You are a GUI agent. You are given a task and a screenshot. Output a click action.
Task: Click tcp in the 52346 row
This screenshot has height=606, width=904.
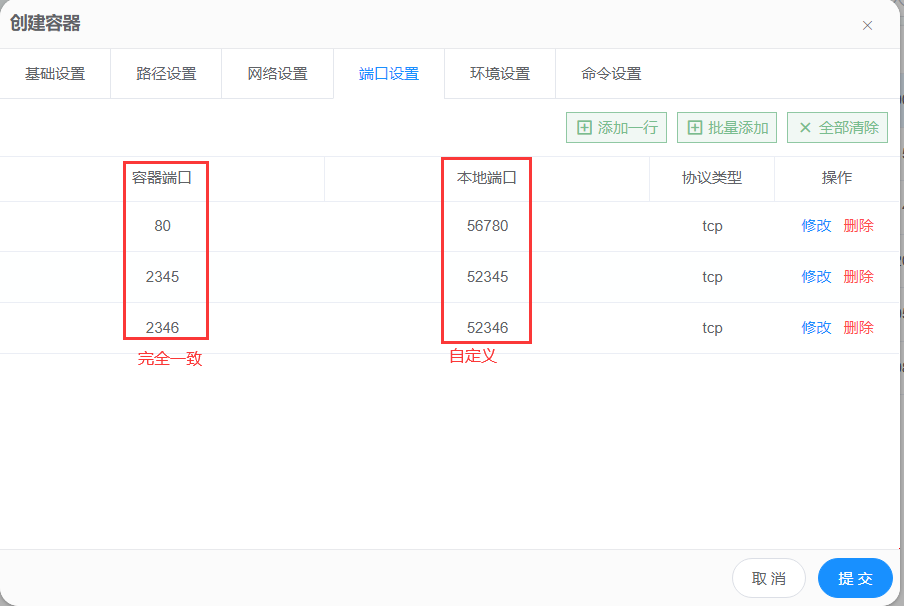[x=713, y=328]
